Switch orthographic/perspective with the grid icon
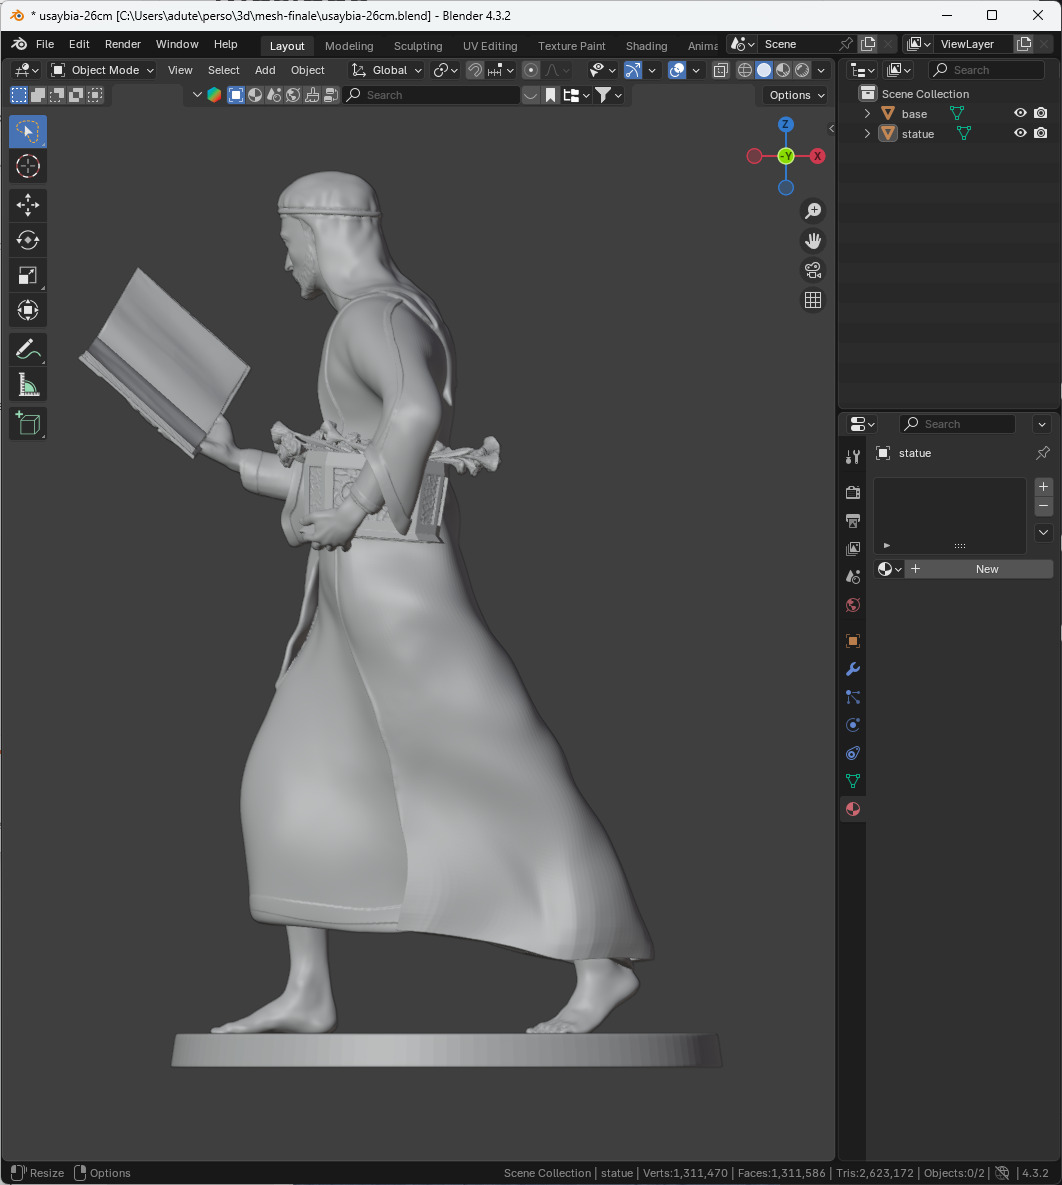 pos(813,300)
